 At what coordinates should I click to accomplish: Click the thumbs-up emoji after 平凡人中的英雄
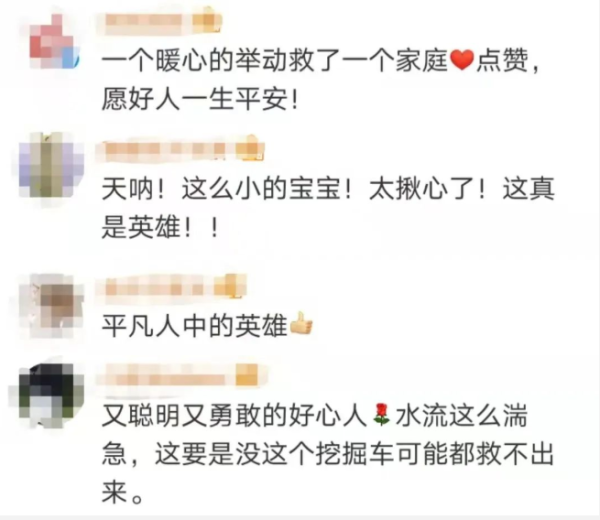coord(301,324)
